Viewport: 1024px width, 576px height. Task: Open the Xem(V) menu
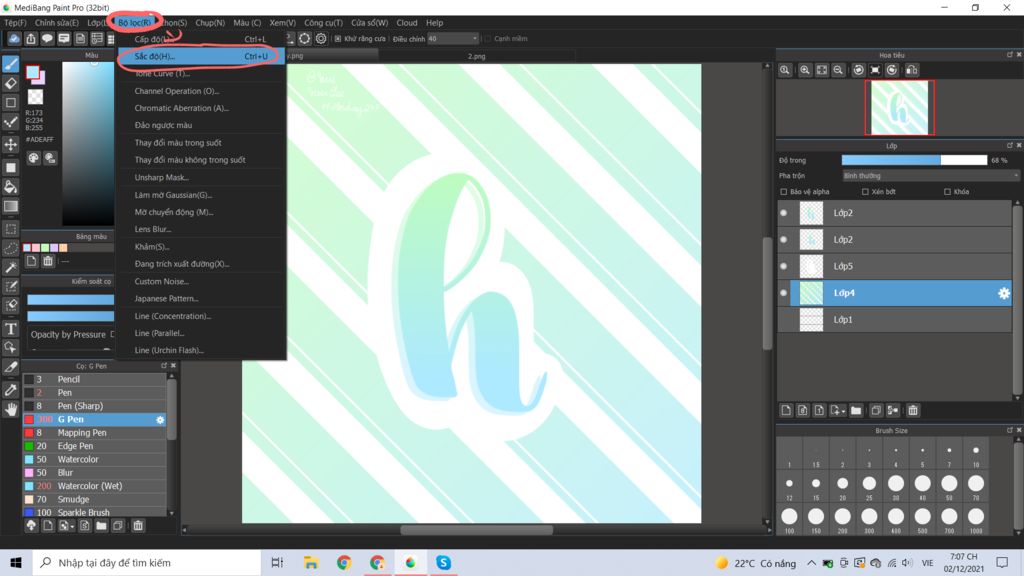coord(282,22)
